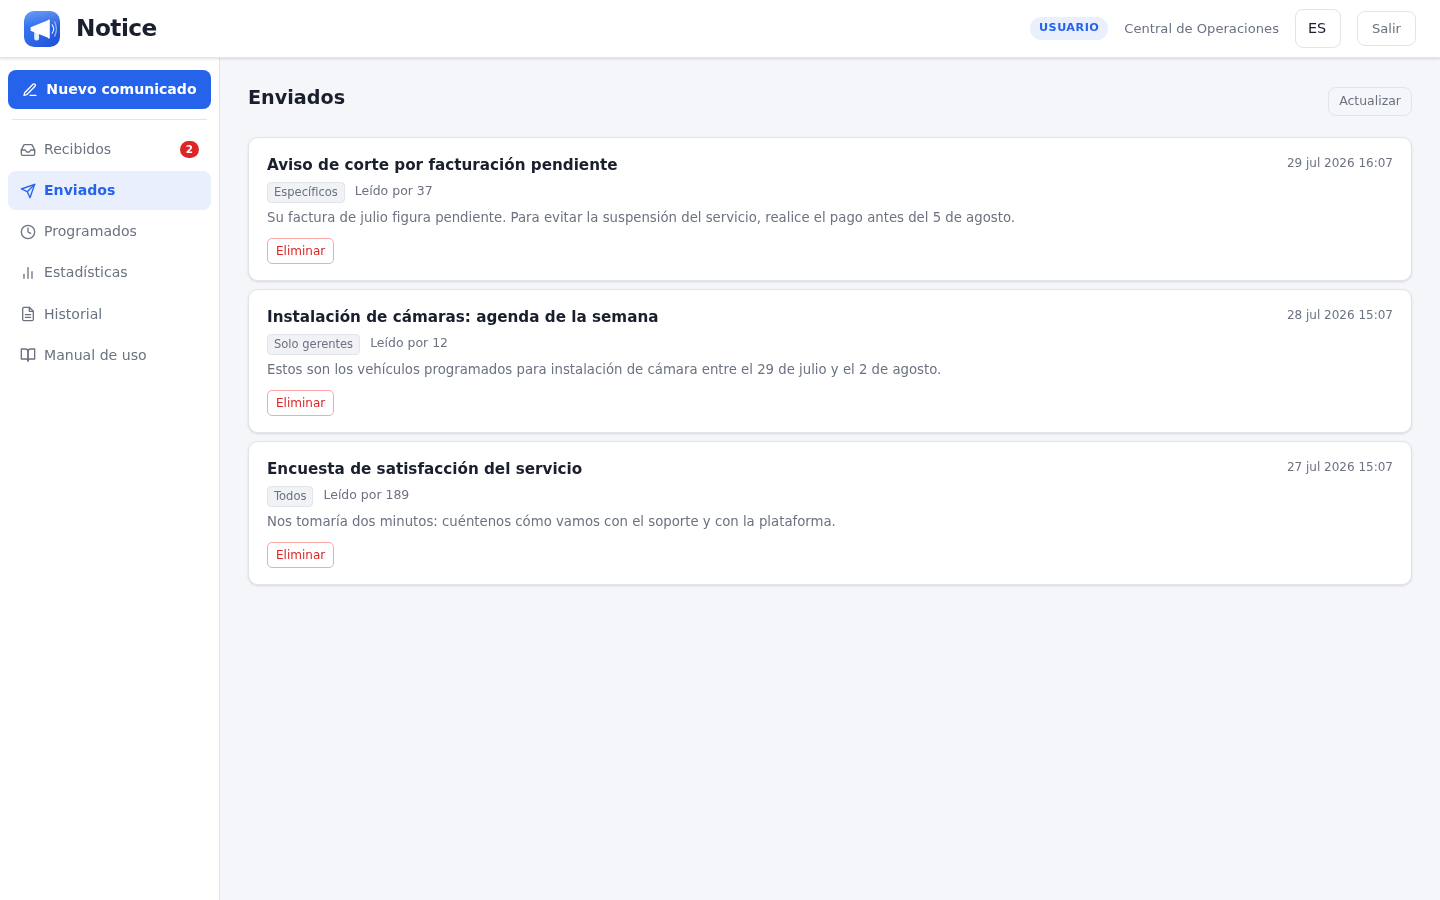Open the ES language selector
Image resolution: width=1440 pixels, height=900 pixels.
(x=1317, y=29)
